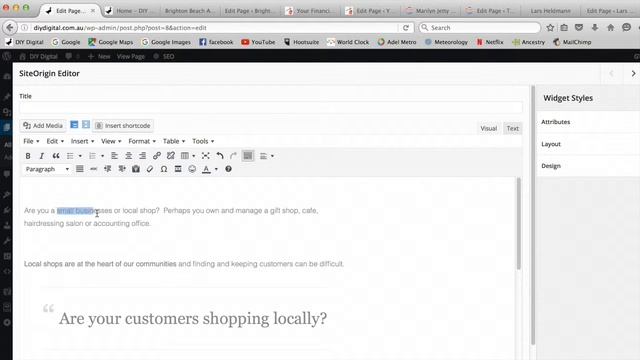Open the YouTube bookmark
The image size is (640, 360).
[258, 42]
